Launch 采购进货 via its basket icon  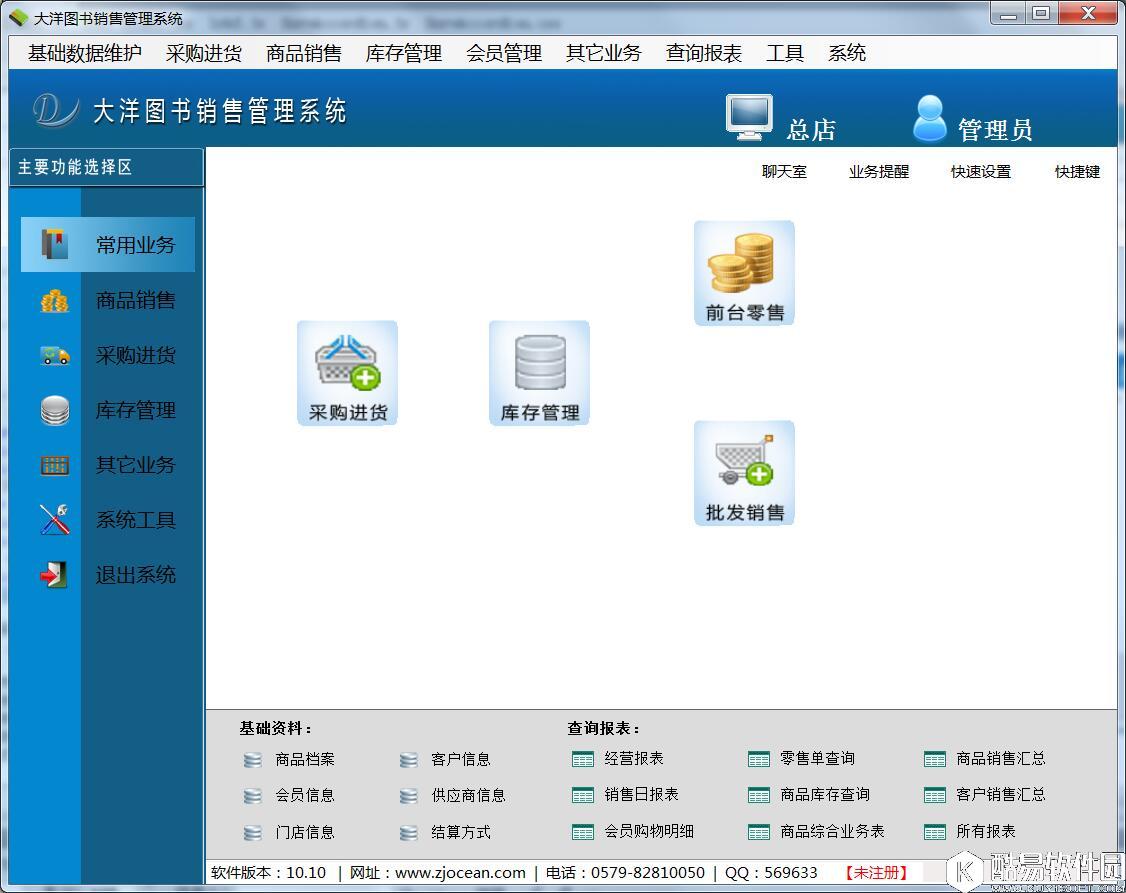346,372
